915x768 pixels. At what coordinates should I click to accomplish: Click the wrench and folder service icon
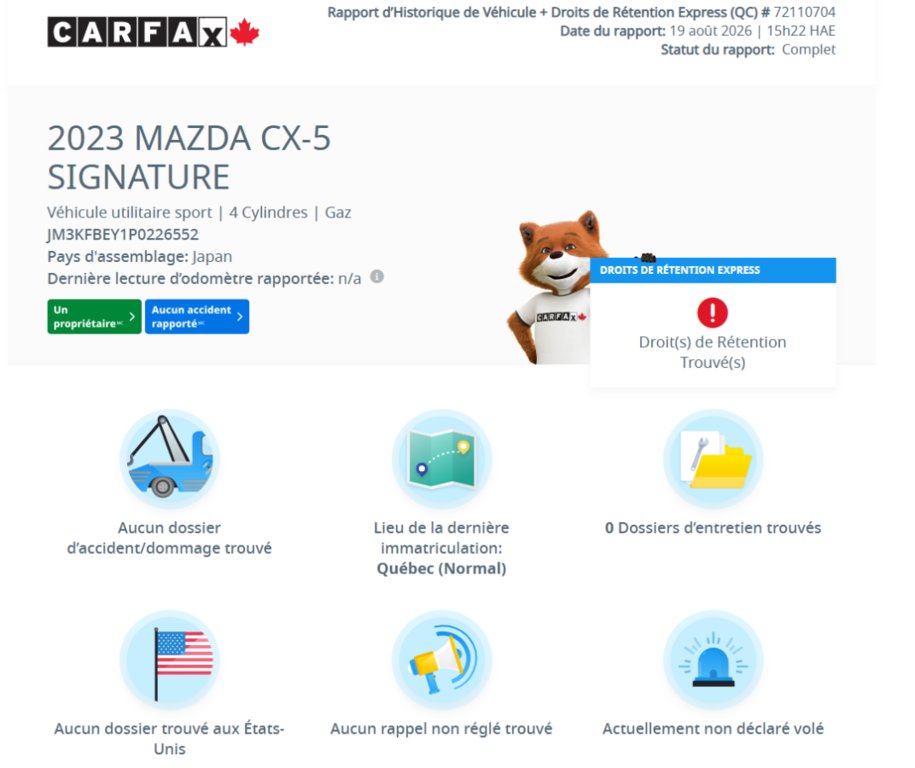[713, 459]
